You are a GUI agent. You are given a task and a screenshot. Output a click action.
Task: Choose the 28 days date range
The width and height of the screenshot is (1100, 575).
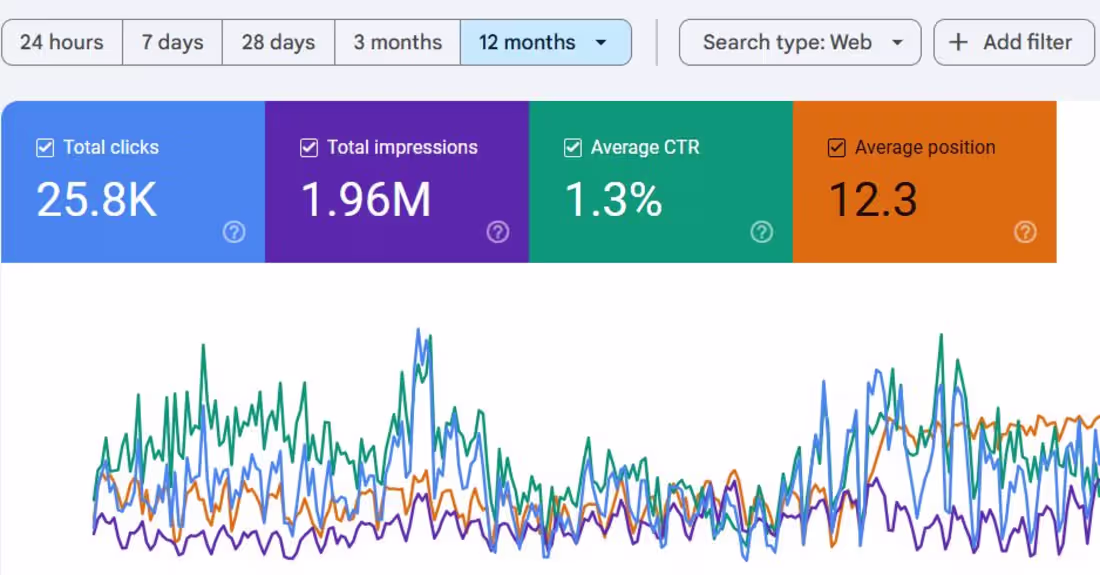pyautogui.click(x=279, y=42)
